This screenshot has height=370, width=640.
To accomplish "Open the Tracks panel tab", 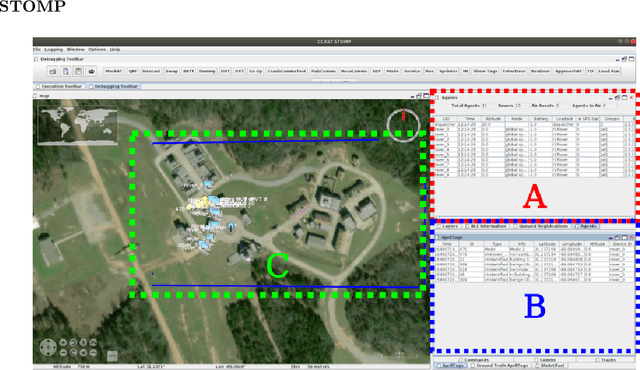I will (x=606, y=360).
